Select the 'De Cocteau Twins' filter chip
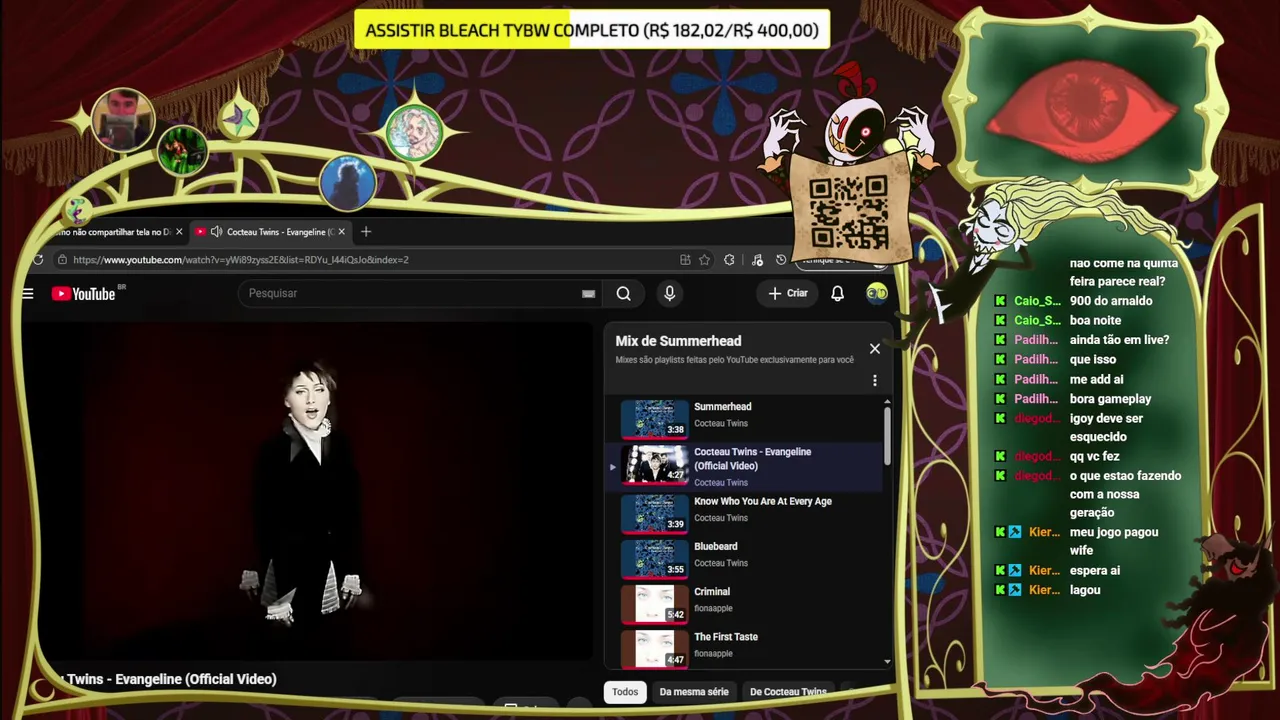The image size is (1280, 720). [788, 692]
